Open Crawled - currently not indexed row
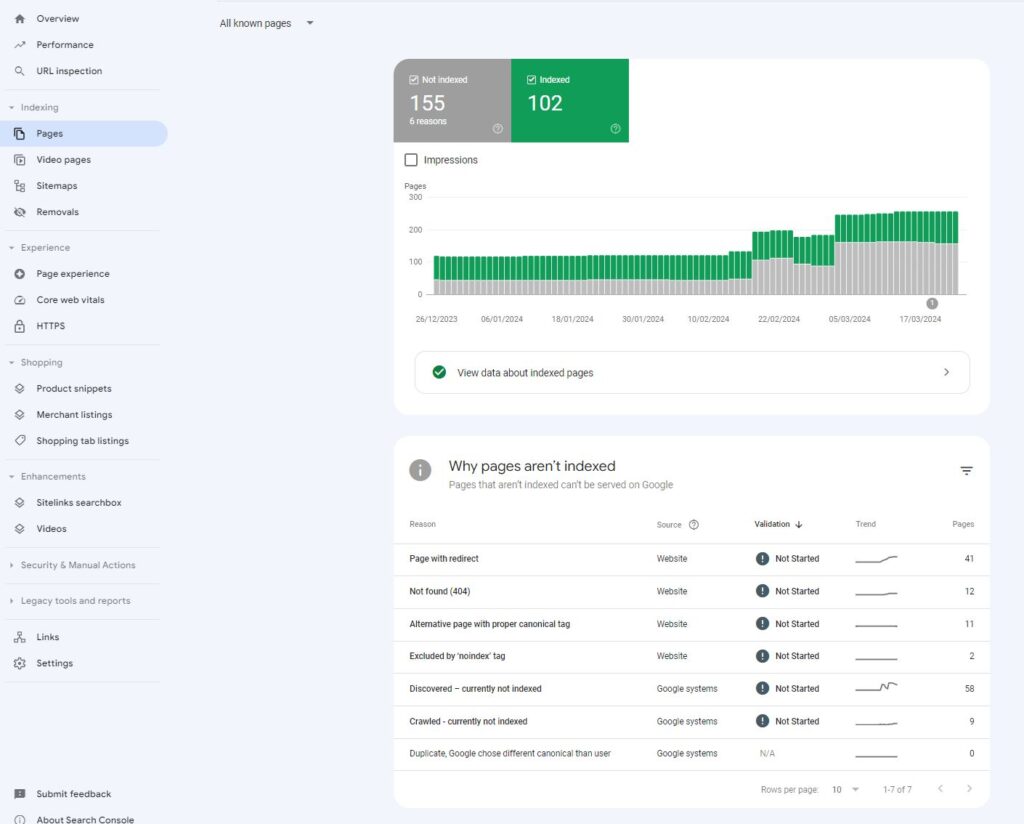Image resolution: width=1024 pixels, height=824 pixels. point(692,721)
